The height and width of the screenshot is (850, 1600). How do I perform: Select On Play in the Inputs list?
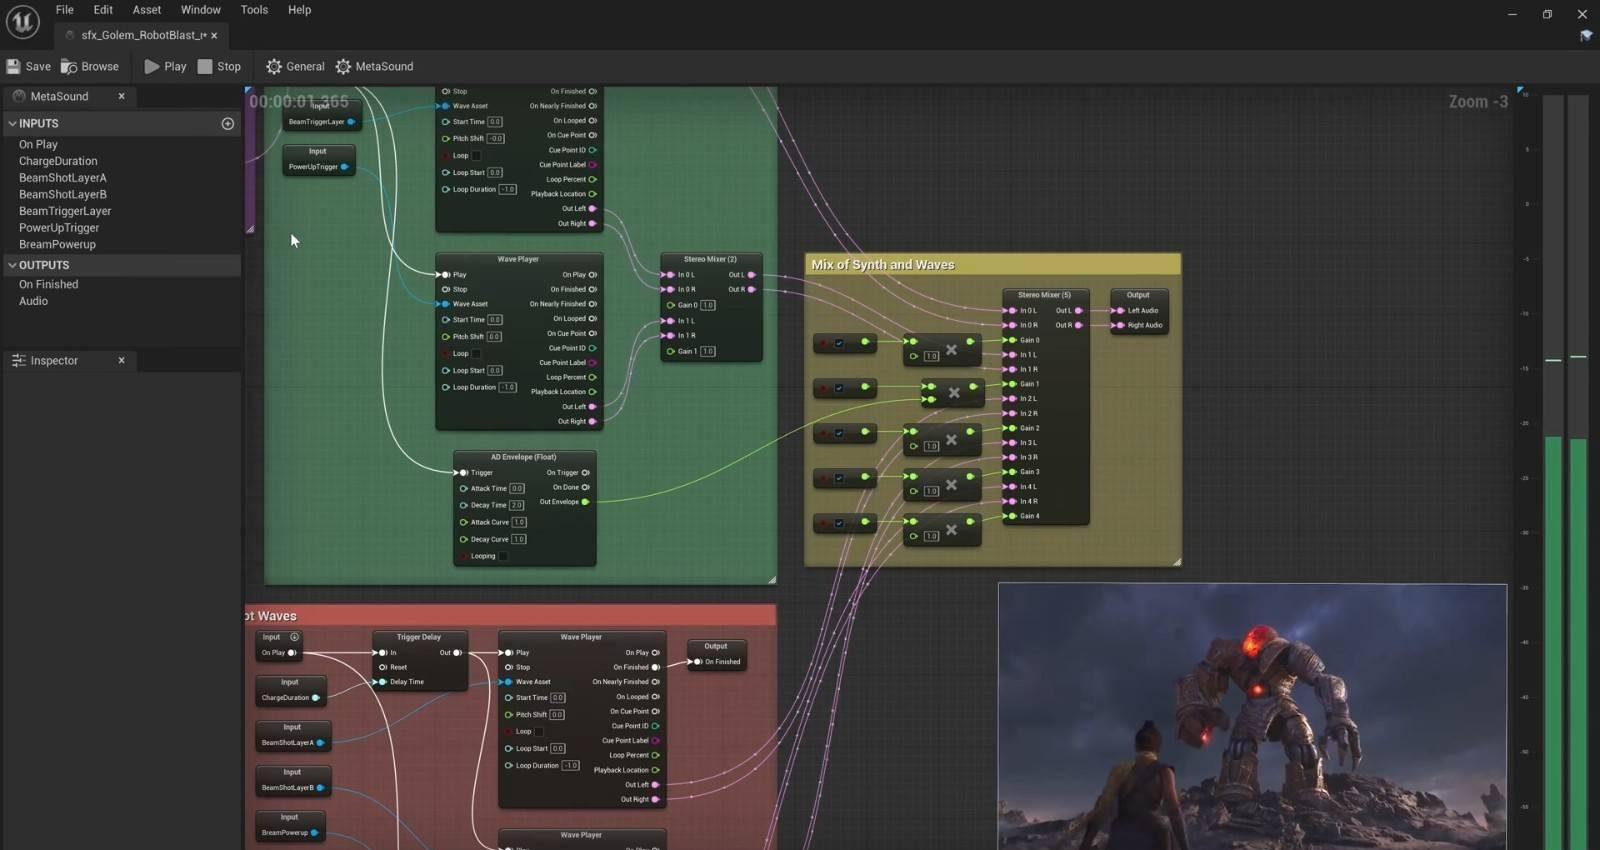tap(38, 145)
